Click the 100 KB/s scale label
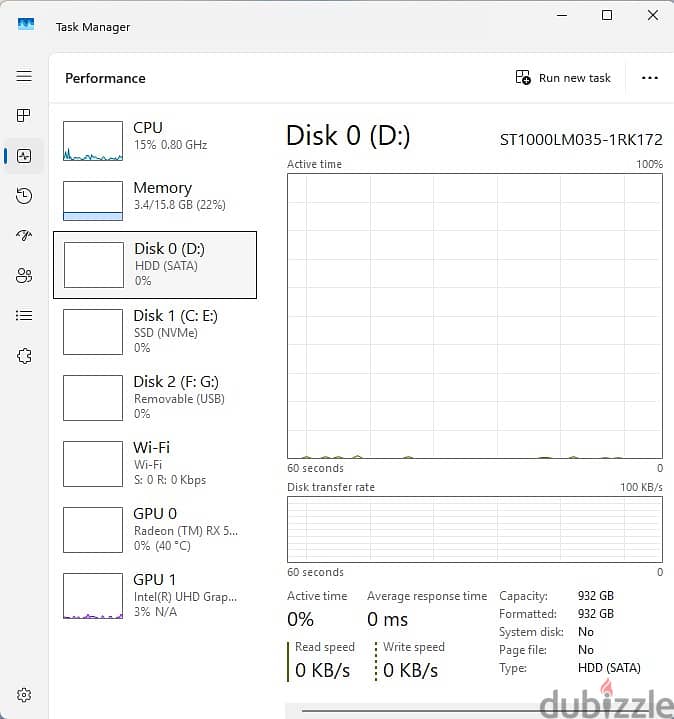The image size is (674, 719). 641,487
